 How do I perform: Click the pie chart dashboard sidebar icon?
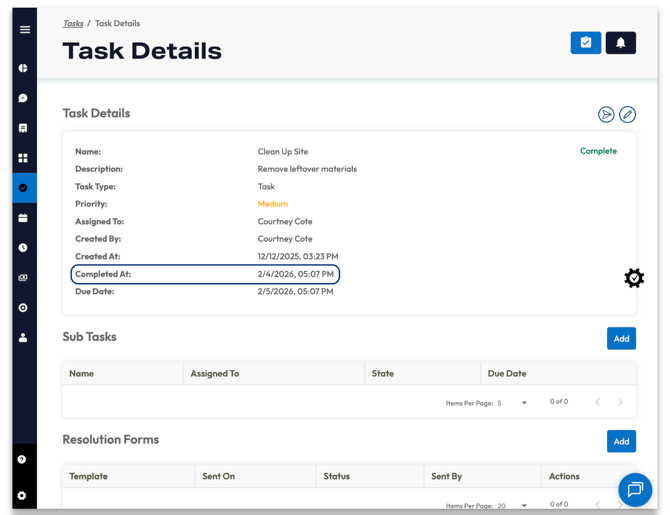[23, 68]
